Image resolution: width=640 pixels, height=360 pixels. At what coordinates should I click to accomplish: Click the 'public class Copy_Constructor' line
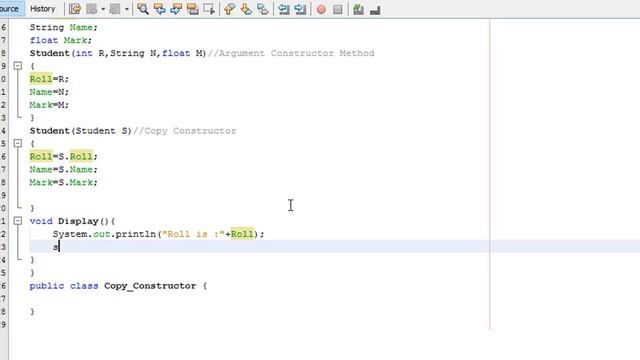(118, 286)
